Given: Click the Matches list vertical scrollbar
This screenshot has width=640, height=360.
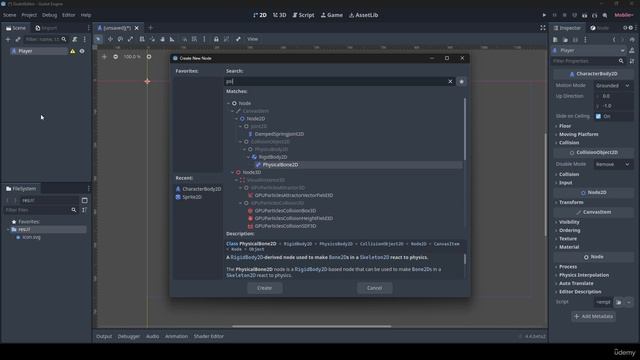Looking at the screenshot, I should [x=464, y=129].
